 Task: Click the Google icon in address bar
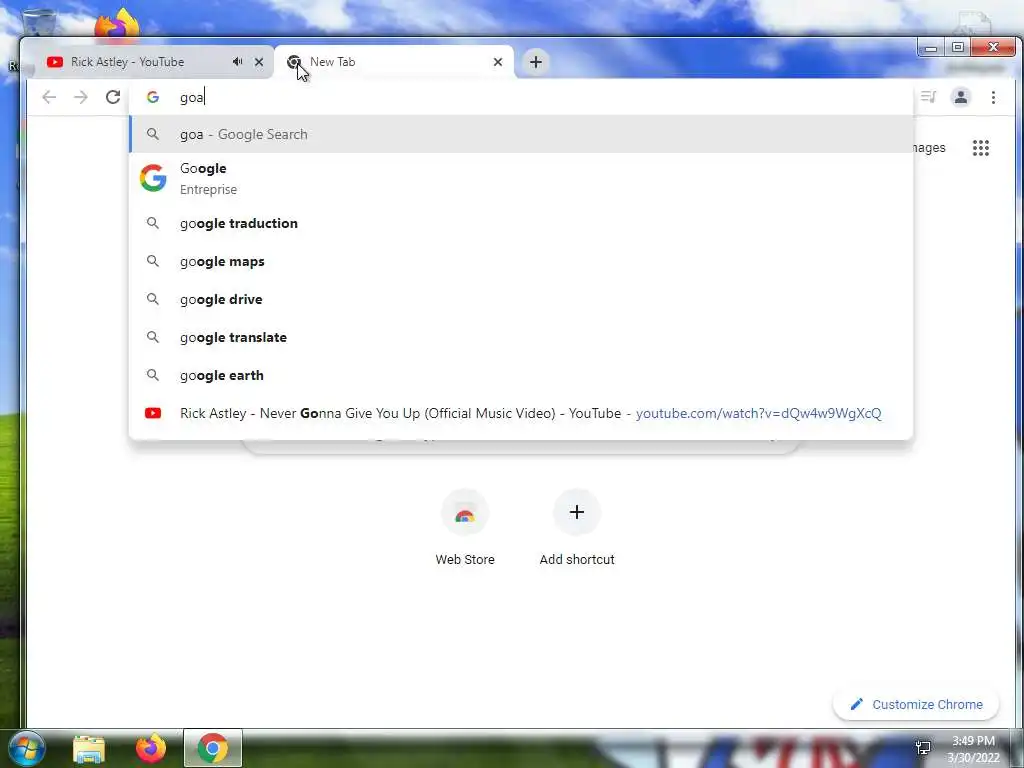(153, 97)
